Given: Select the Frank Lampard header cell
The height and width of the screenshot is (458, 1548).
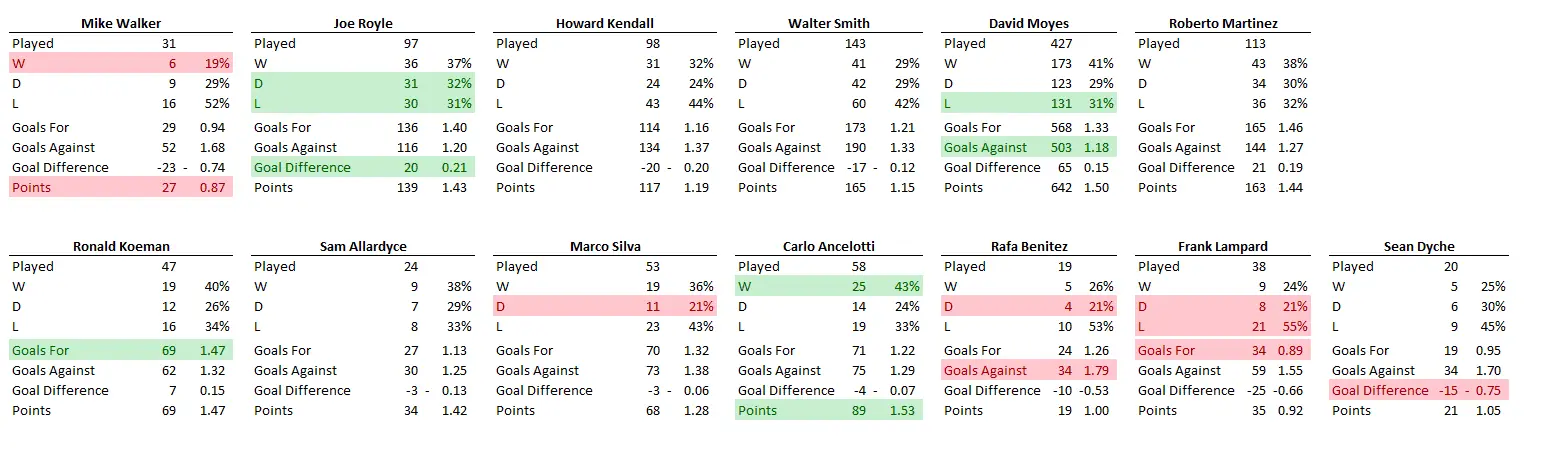Looking at the screenshot, I should point(1222,246).
